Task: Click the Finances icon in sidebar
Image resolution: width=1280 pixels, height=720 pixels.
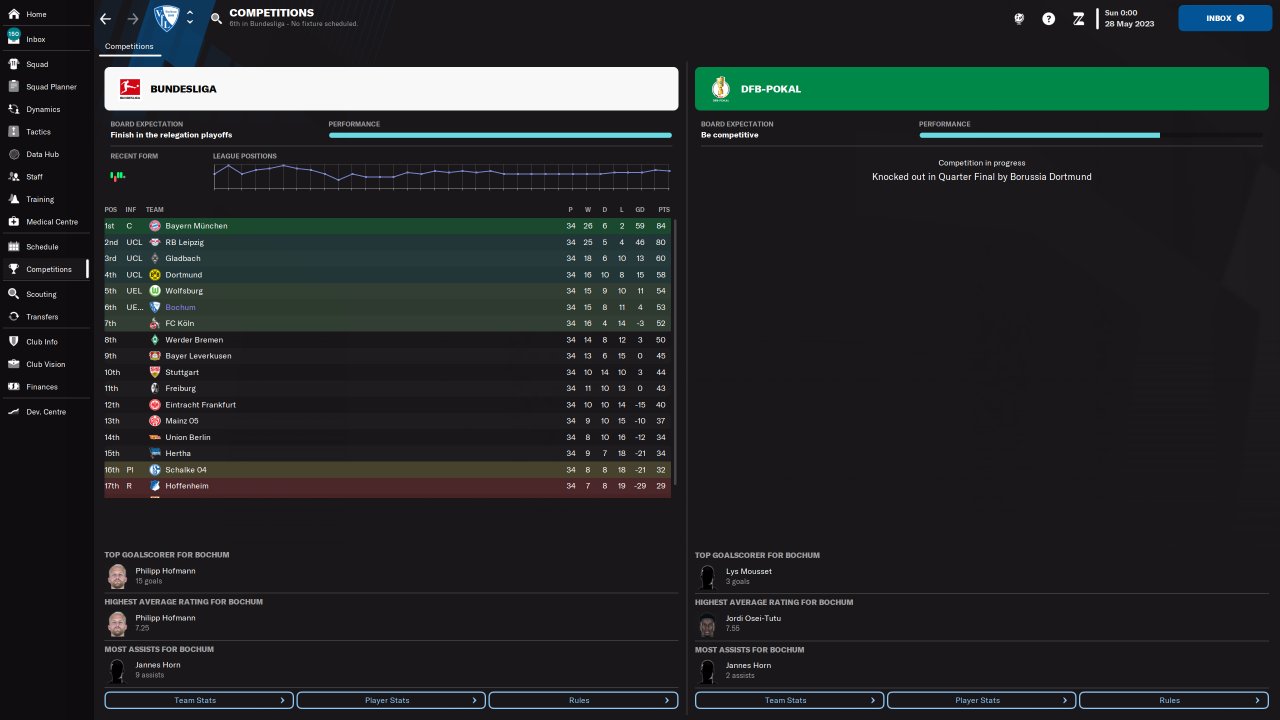Action: click(x=14, y=386)
